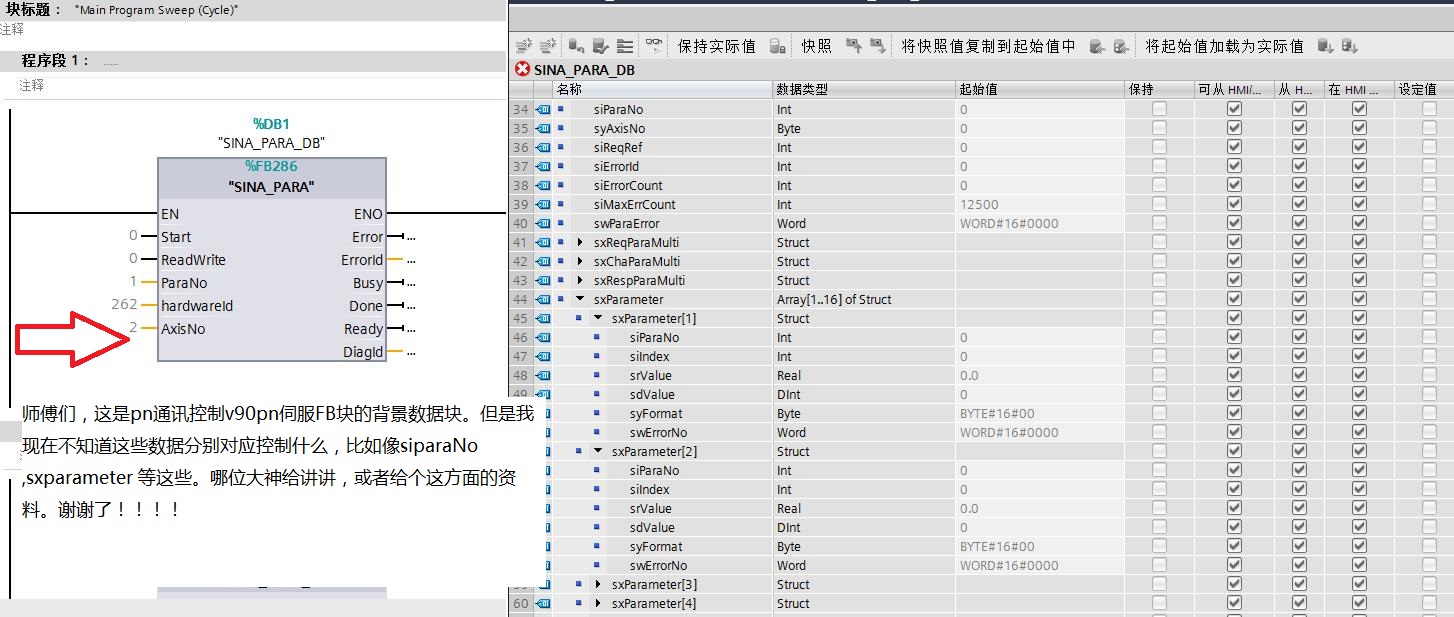This screenshot has height=617, width=1454.
Task: Click the monitor-all glasses icon in toolbar
Action: [x=653, y=46]
